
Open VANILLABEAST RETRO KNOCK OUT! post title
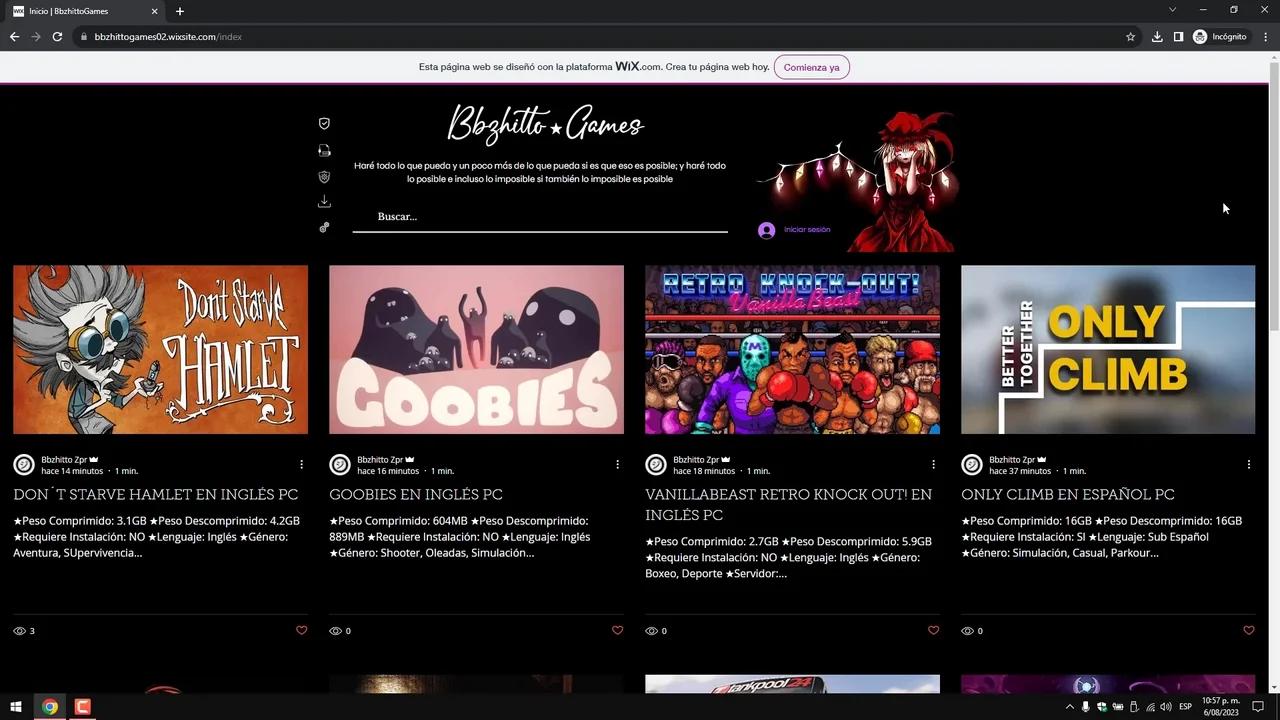[x=788, y=505]
